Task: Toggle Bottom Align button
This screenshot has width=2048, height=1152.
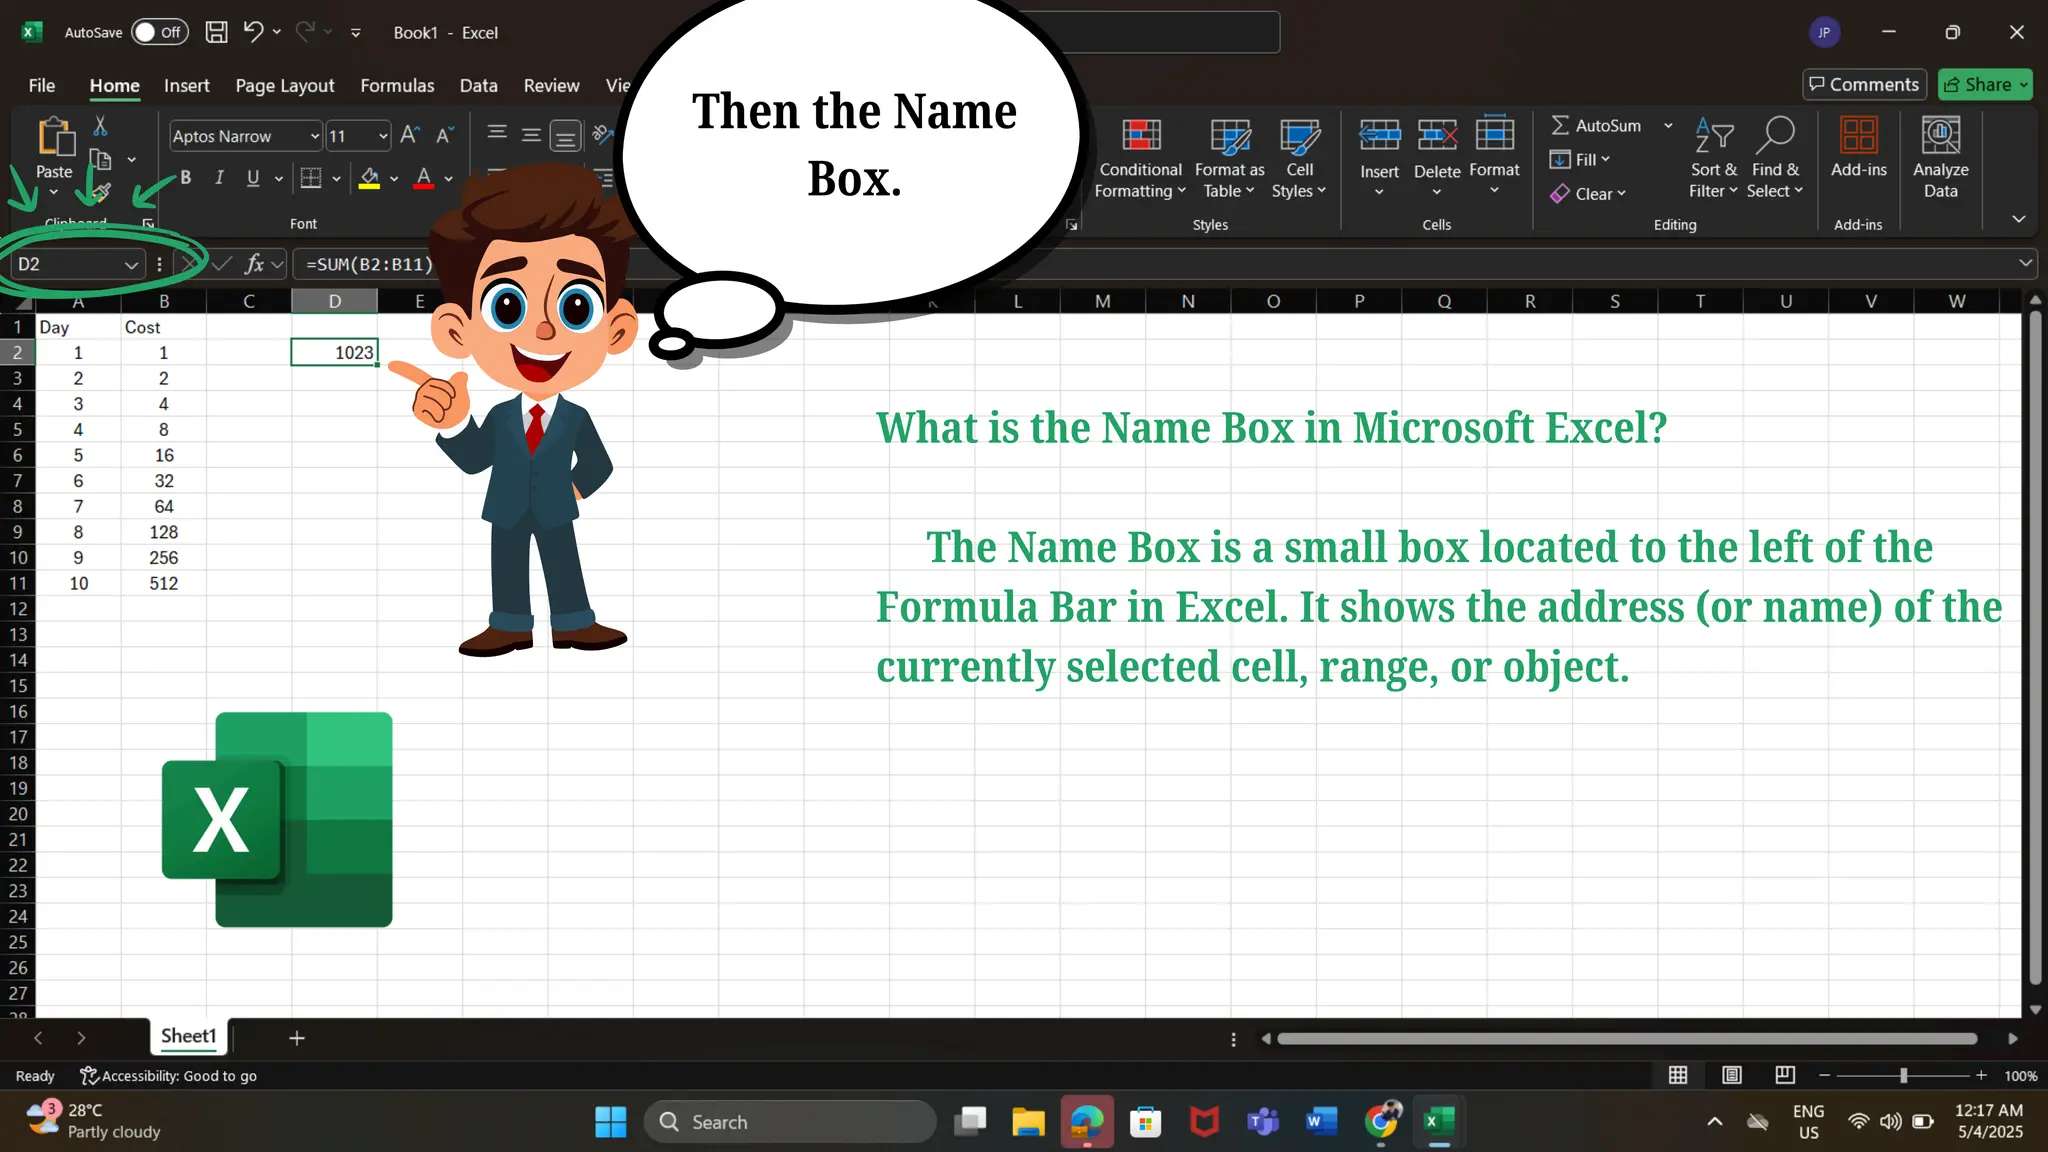Action: coord(565,135)
